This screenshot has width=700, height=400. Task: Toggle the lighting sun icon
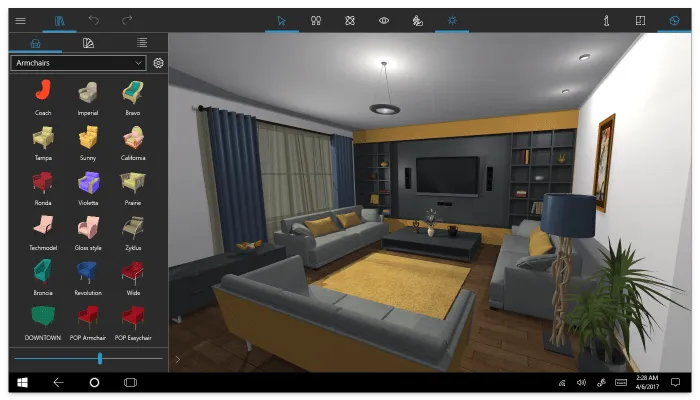click(x=452, y=21)
